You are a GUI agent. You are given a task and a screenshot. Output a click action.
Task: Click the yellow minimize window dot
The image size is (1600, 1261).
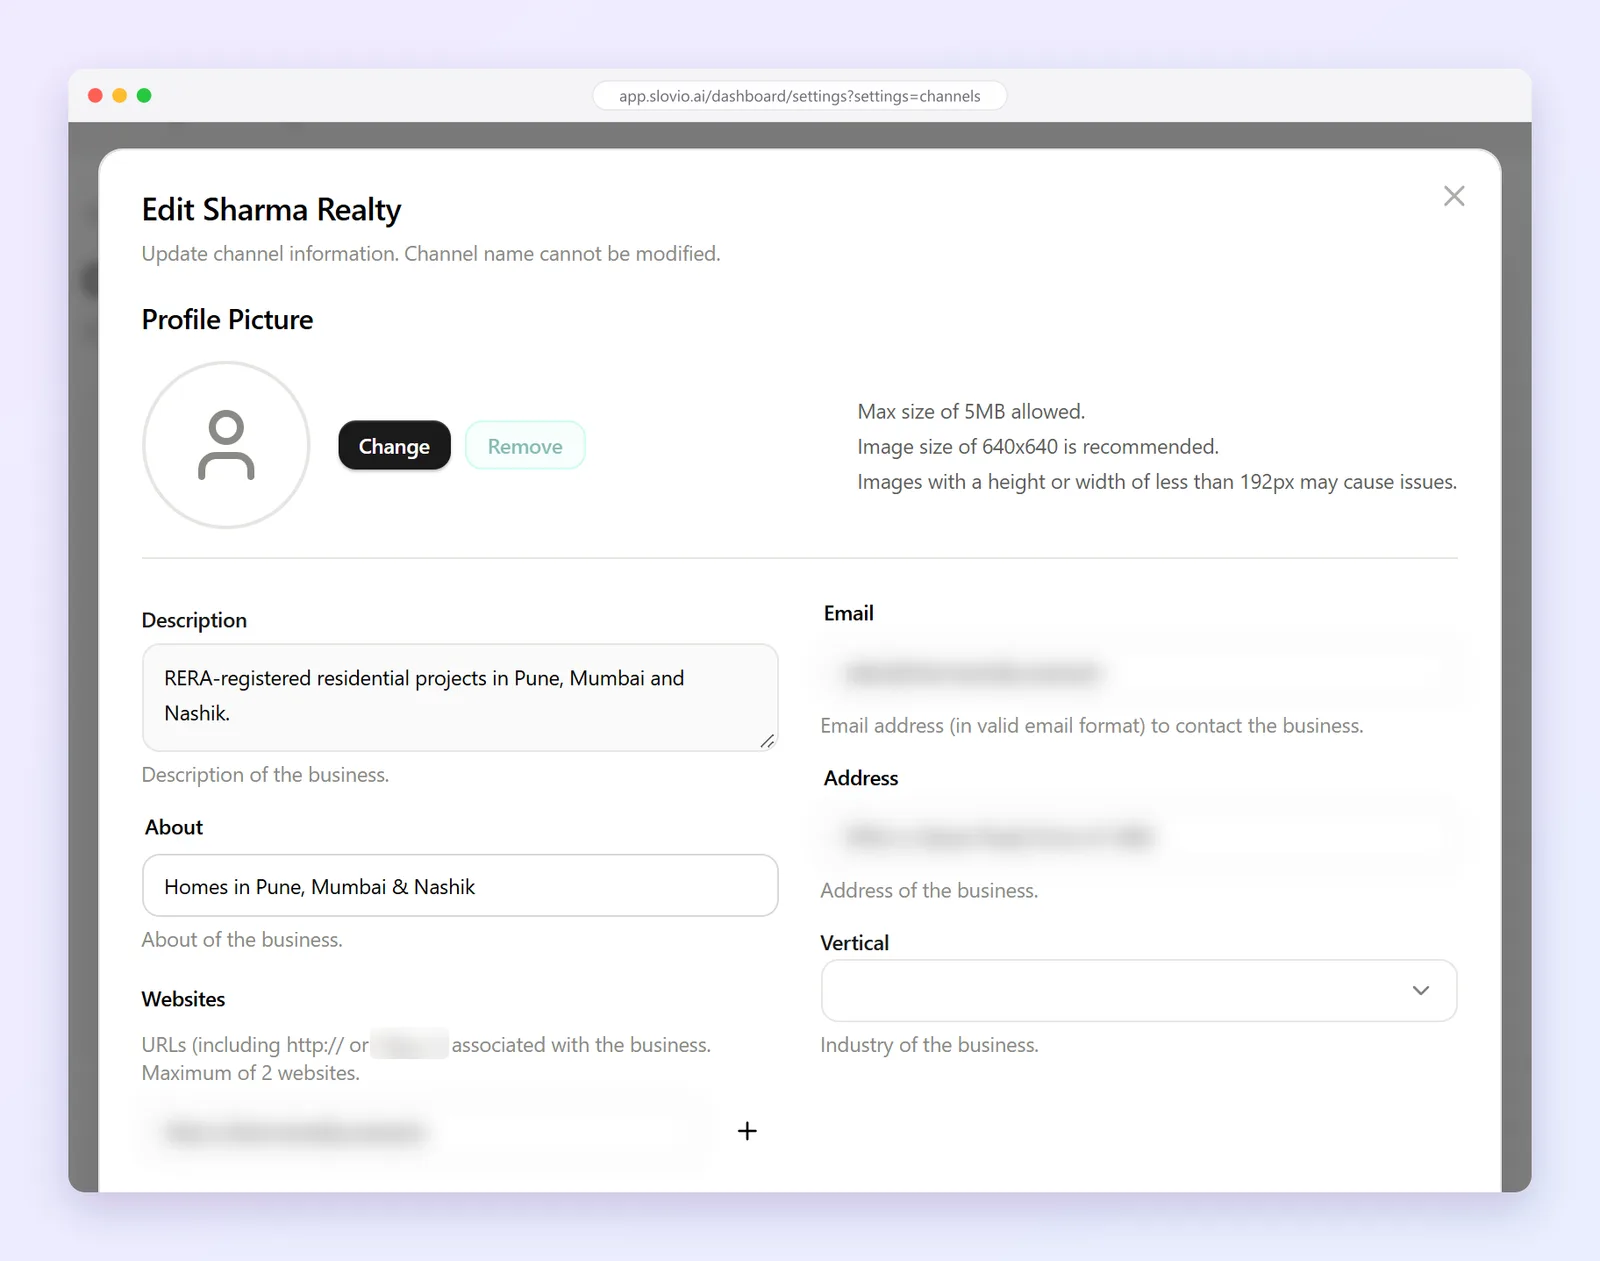120,96
